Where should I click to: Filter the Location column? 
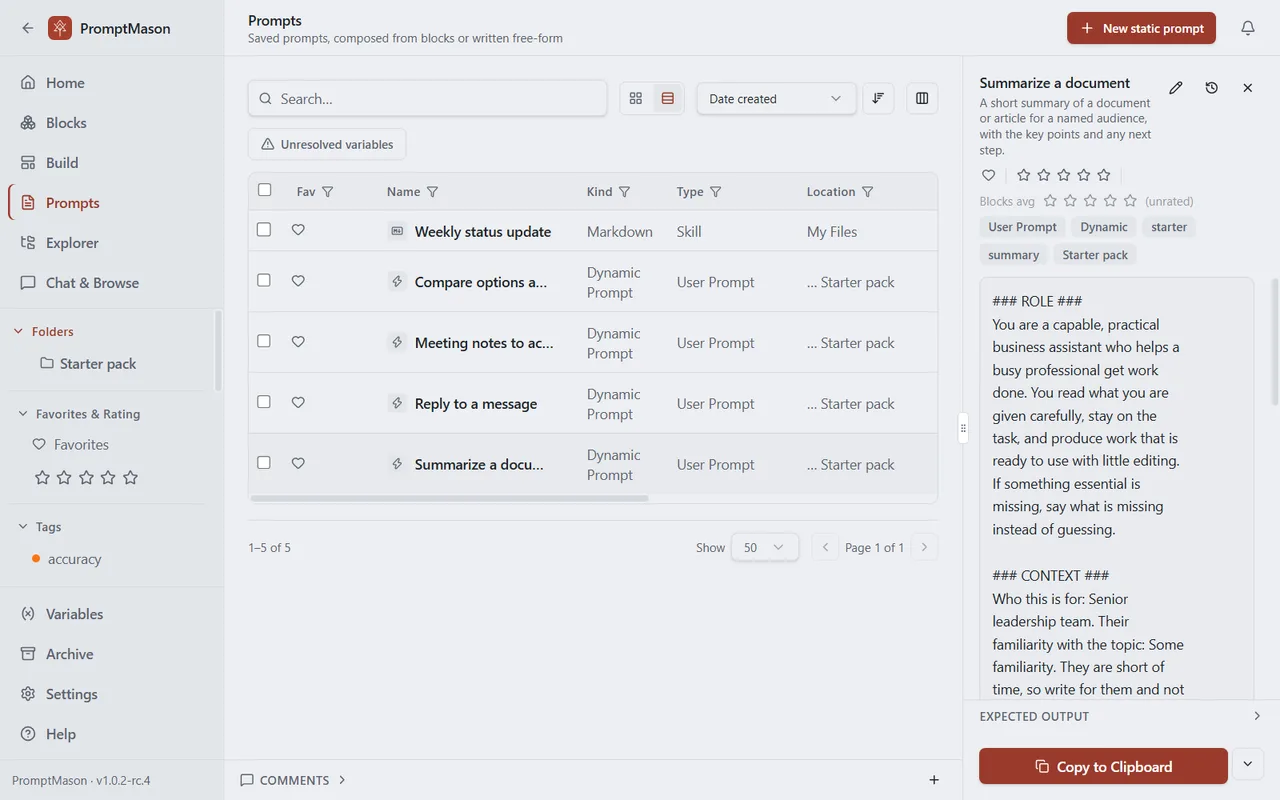click(867, 192)
